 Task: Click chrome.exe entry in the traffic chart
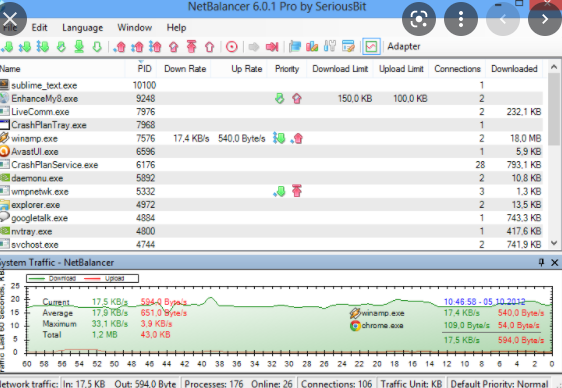point(377,326)
